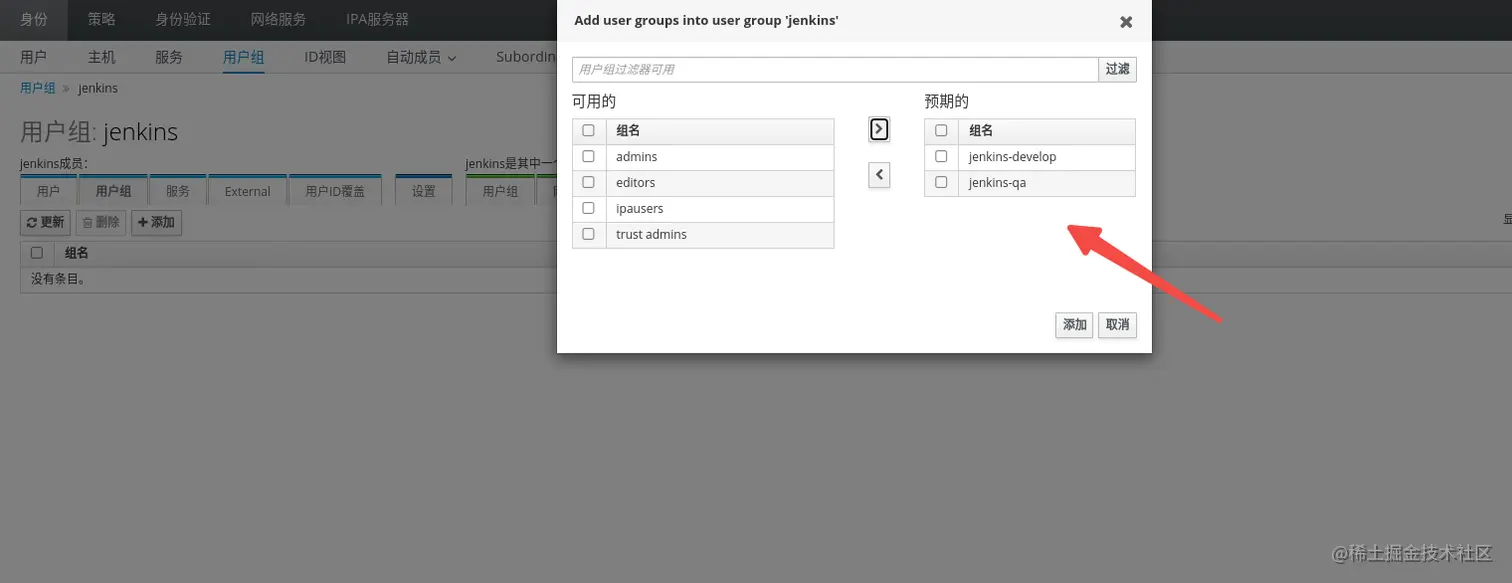Tick the ipausers group checkbox

point(588,208)
